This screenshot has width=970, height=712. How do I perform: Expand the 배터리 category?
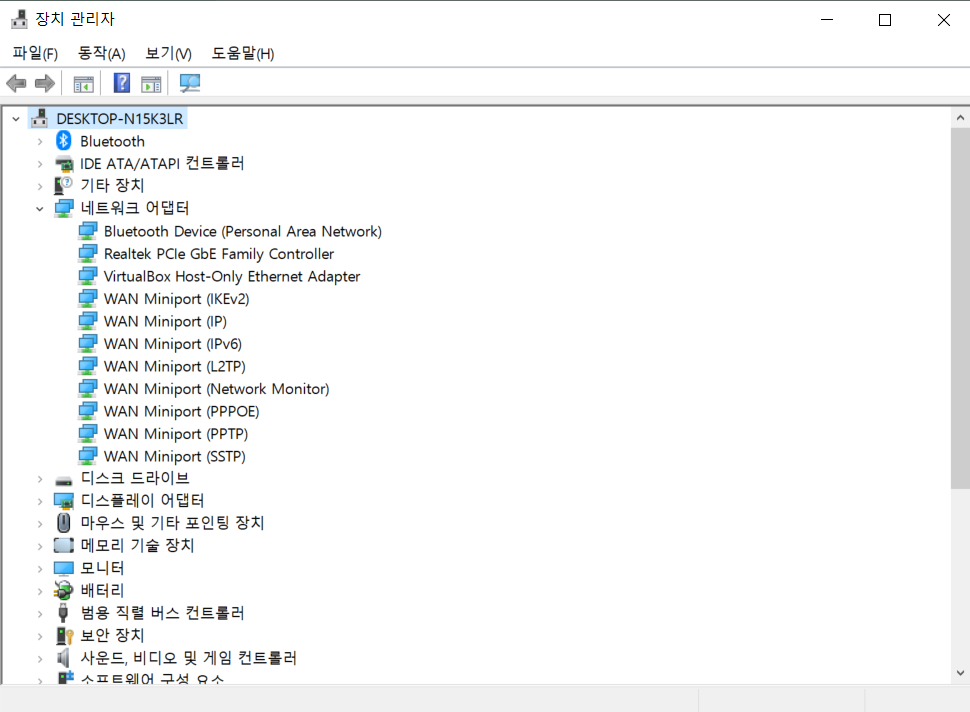[x=40, y=591]
